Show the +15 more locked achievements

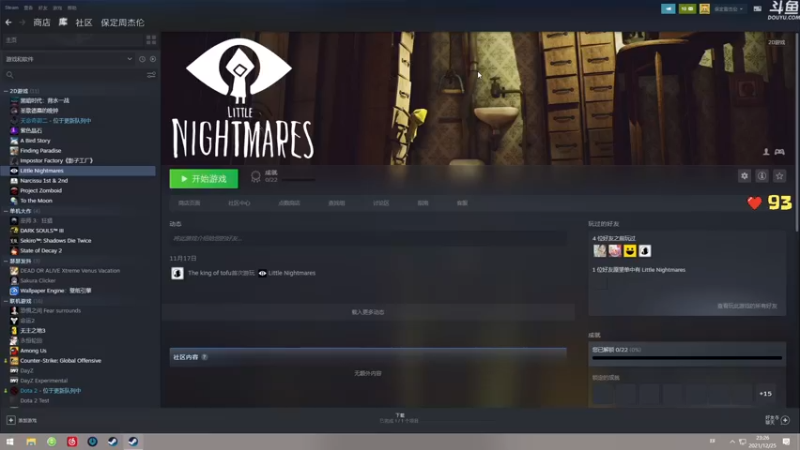tap(765, 393)
